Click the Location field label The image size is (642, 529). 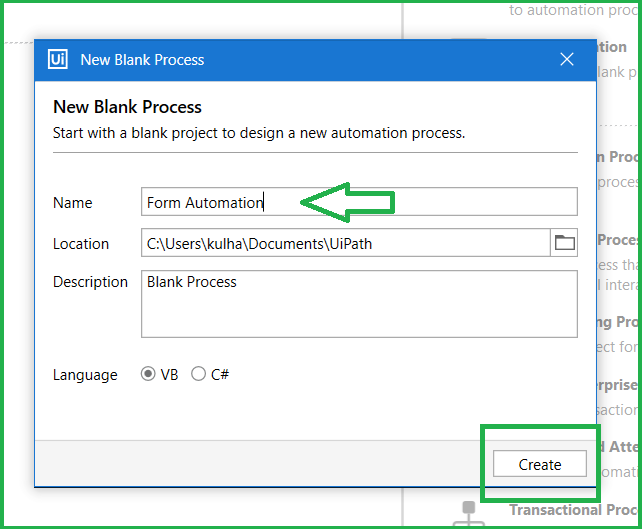click(81, 244)
